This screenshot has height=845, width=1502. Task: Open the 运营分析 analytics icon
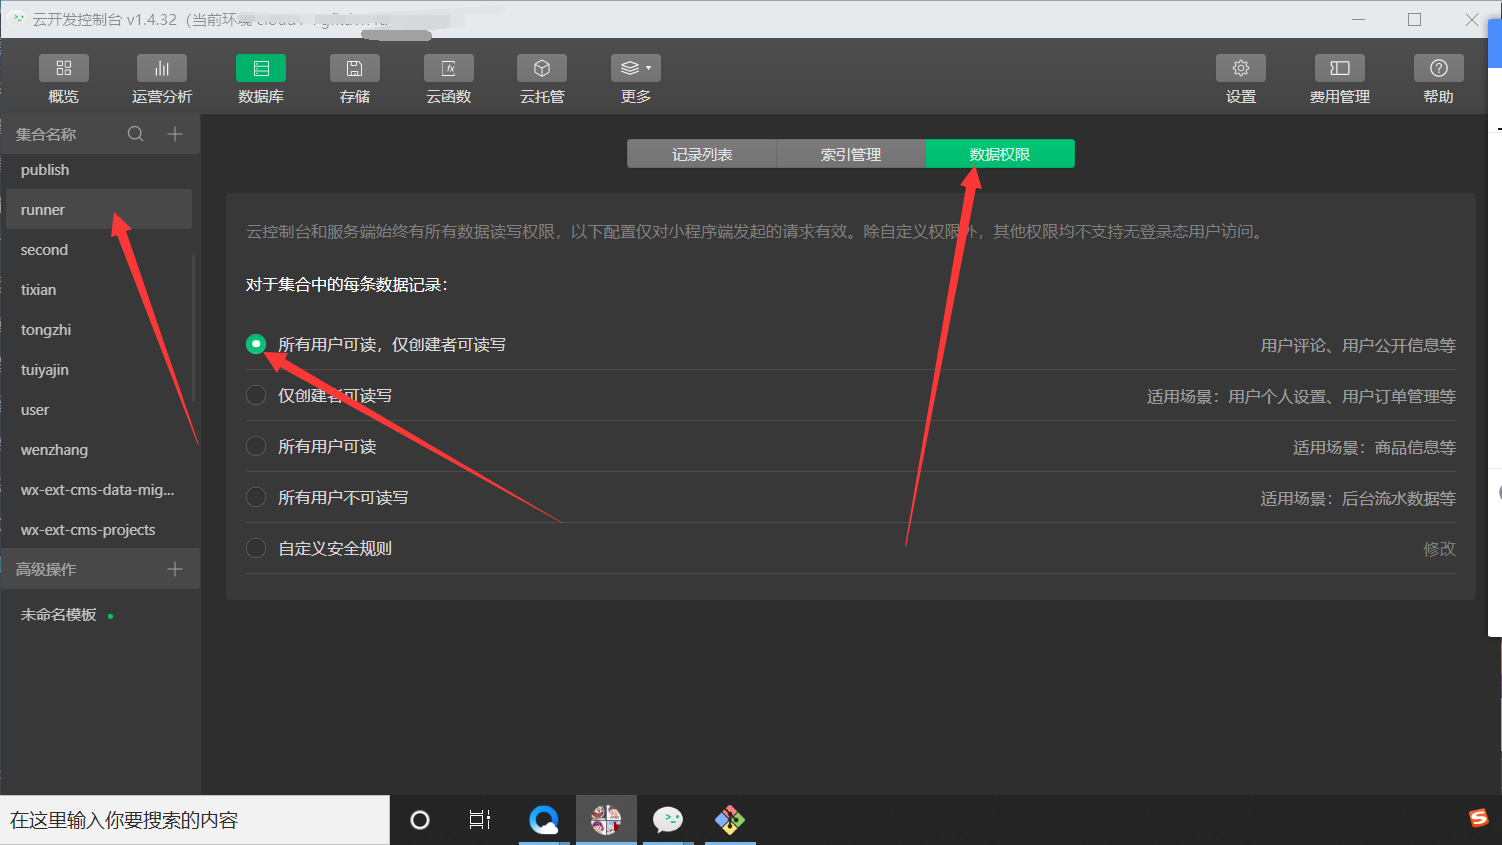[161, 68]
